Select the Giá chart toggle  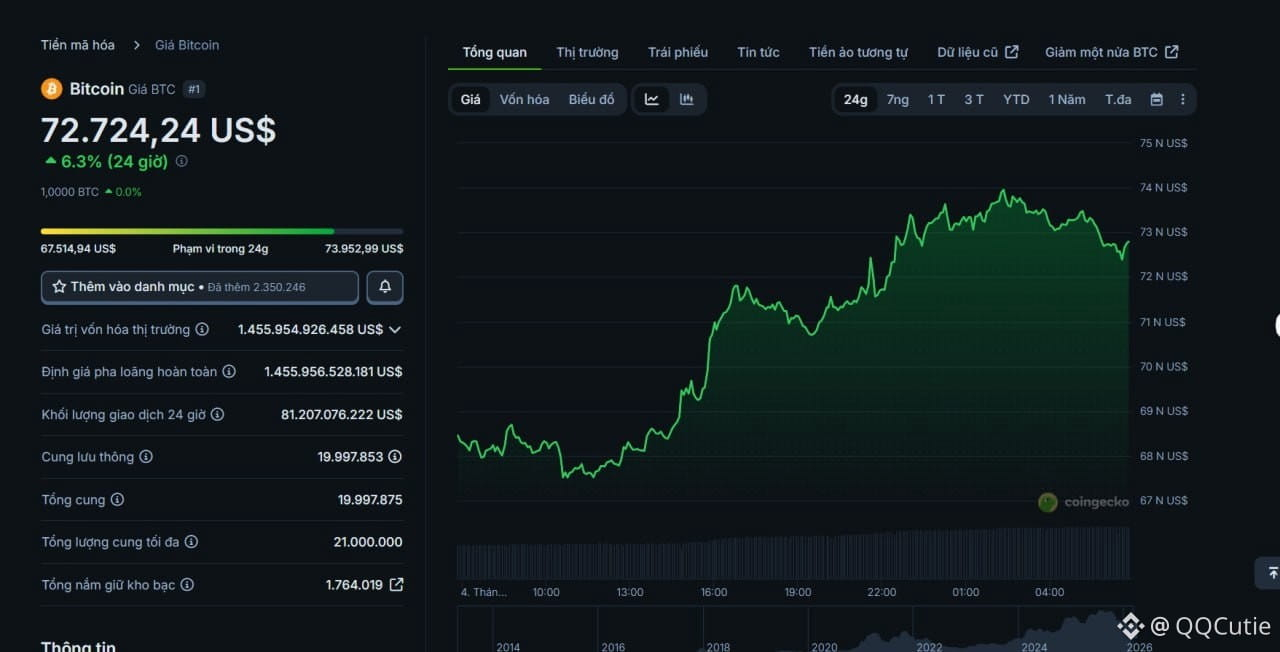pyautogui.click(x=471, y=99)
